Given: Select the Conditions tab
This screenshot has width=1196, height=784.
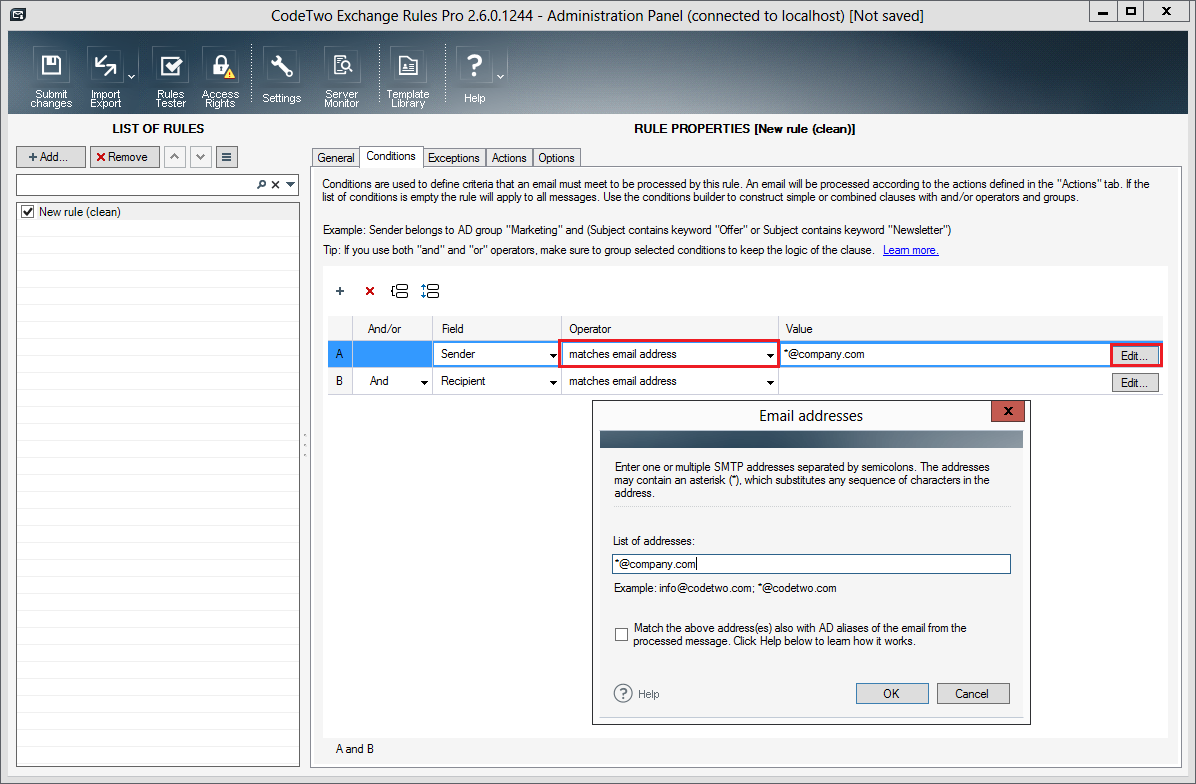Looking at the screenshot, I should [391, 156].
